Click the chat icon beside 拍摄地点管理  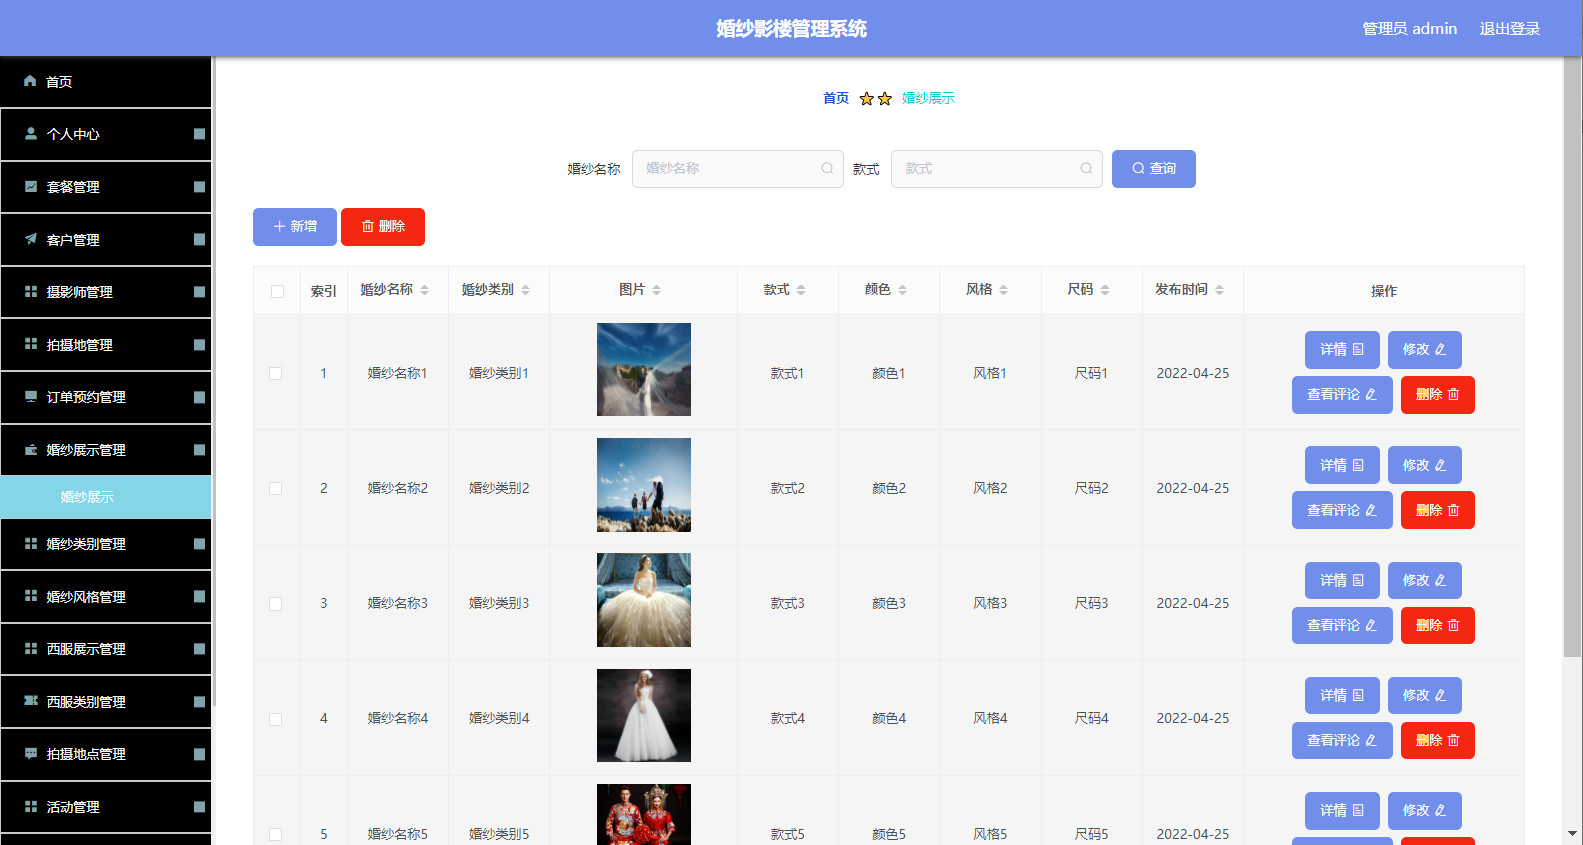(31, 753)
